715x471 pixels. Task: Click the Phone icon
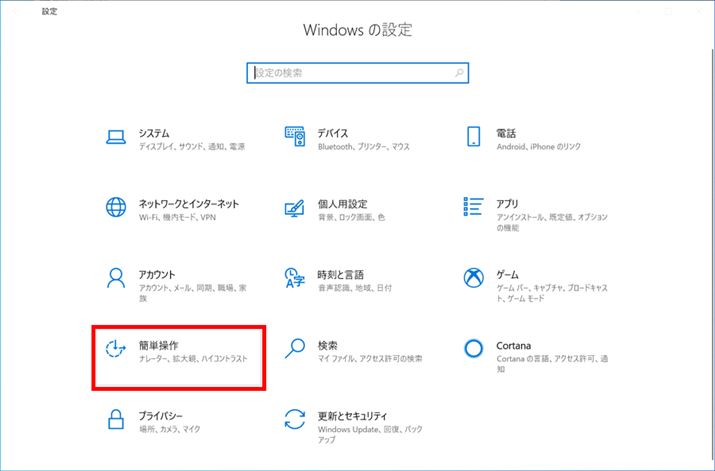tap(474, 137)
